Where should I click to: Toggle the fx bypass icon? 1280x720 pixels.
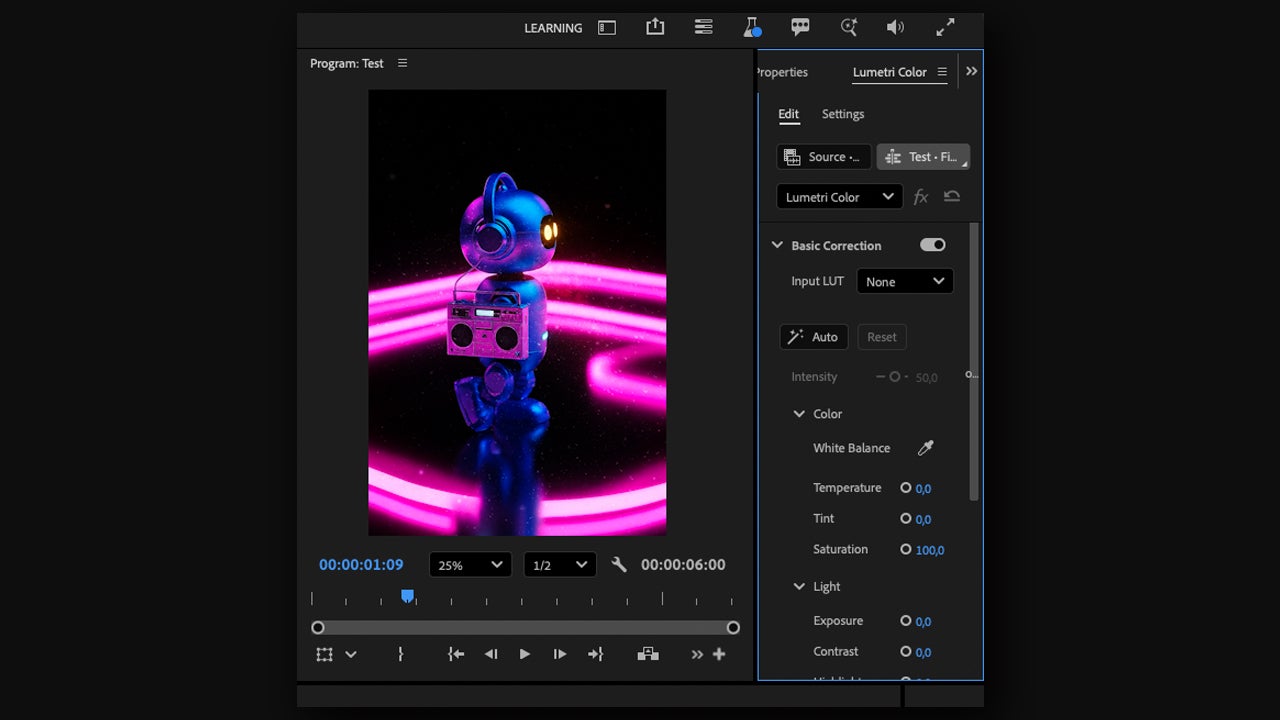pos(921,197)
